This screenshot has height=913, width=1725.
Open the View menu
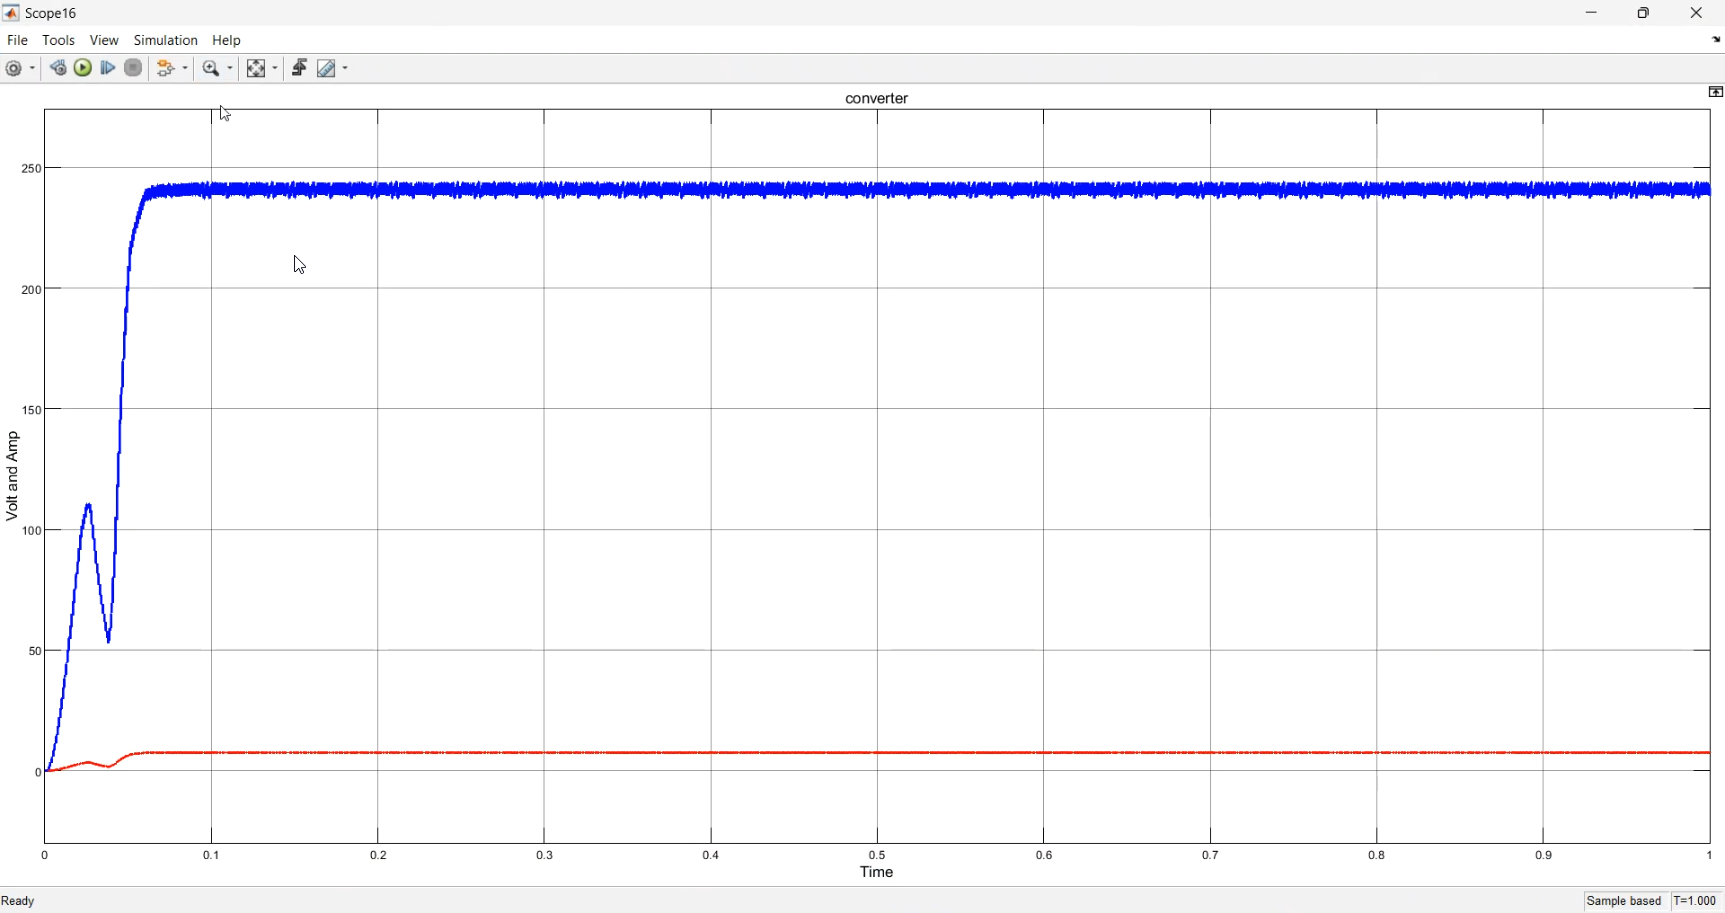[104, 40]
